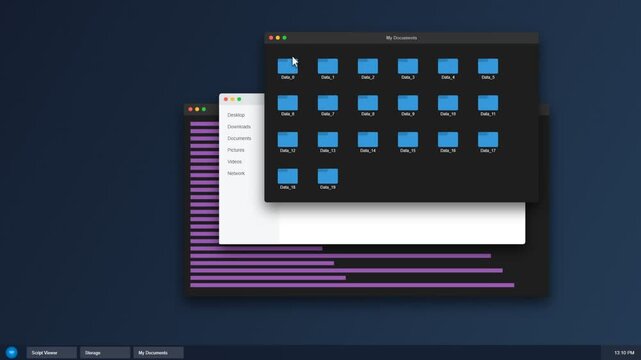Select the Data_3 folder icon
The height and width of the screenshot is (360, 641).
pos(408,66)
